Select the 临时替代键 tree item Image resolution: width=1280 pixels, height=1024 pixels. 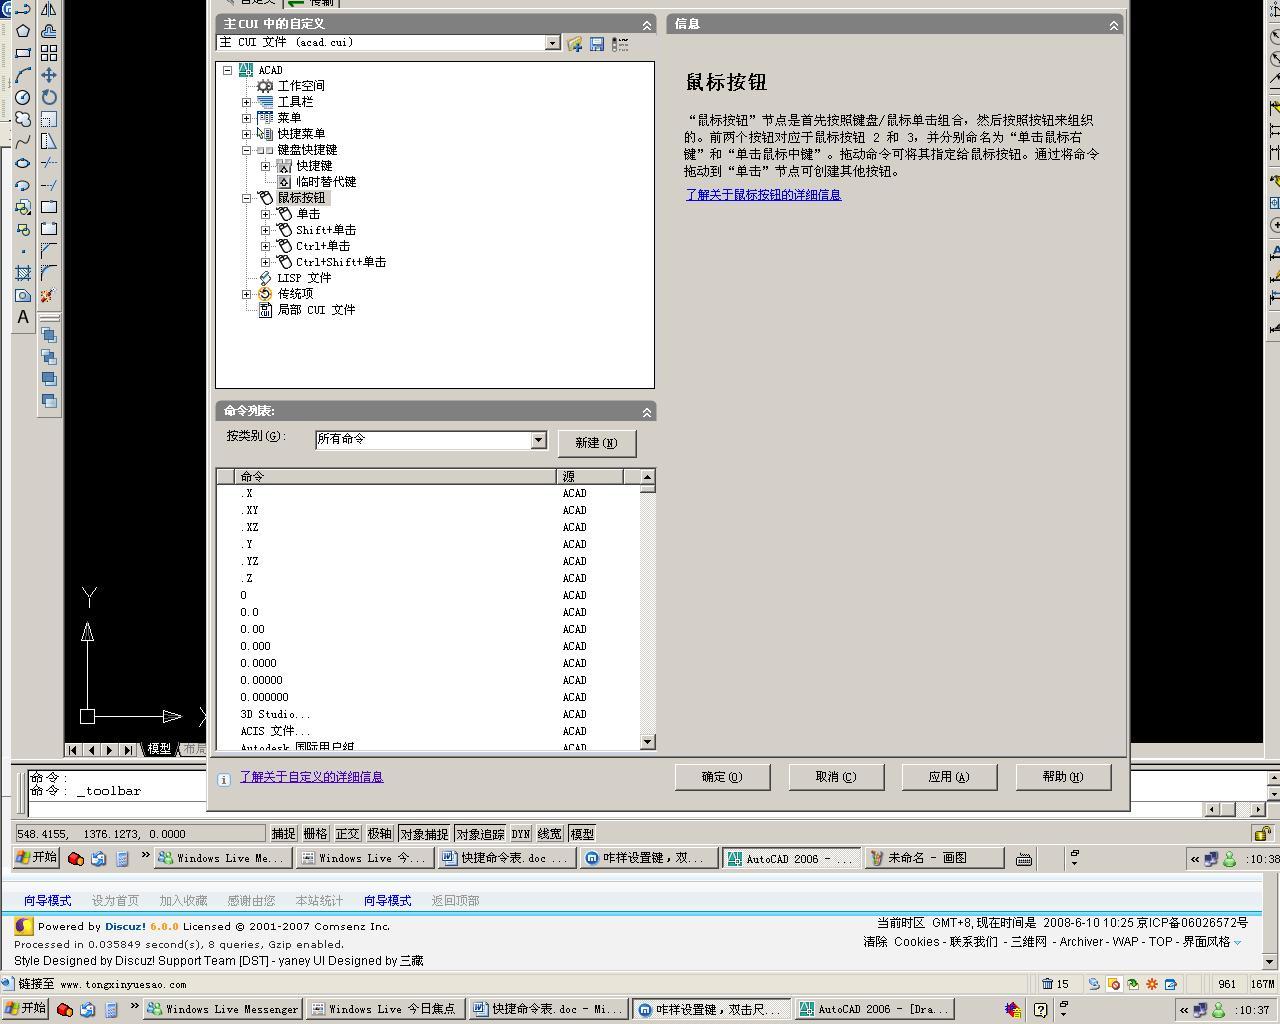(x=326, y=182)
